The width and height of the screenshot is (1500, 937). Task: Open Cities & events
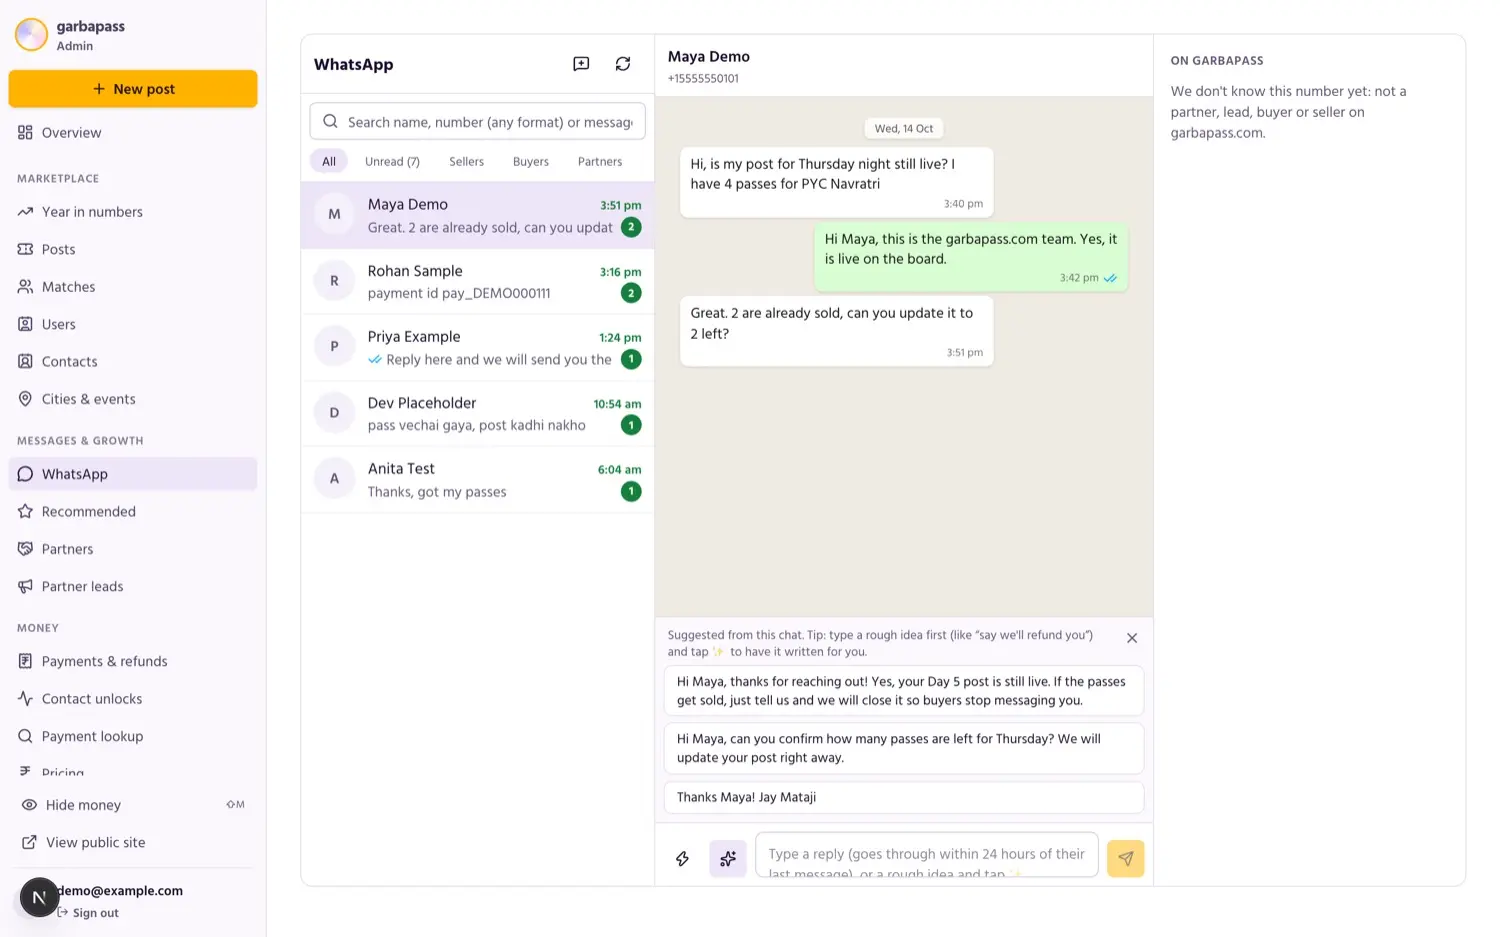[x=133, y=399]
